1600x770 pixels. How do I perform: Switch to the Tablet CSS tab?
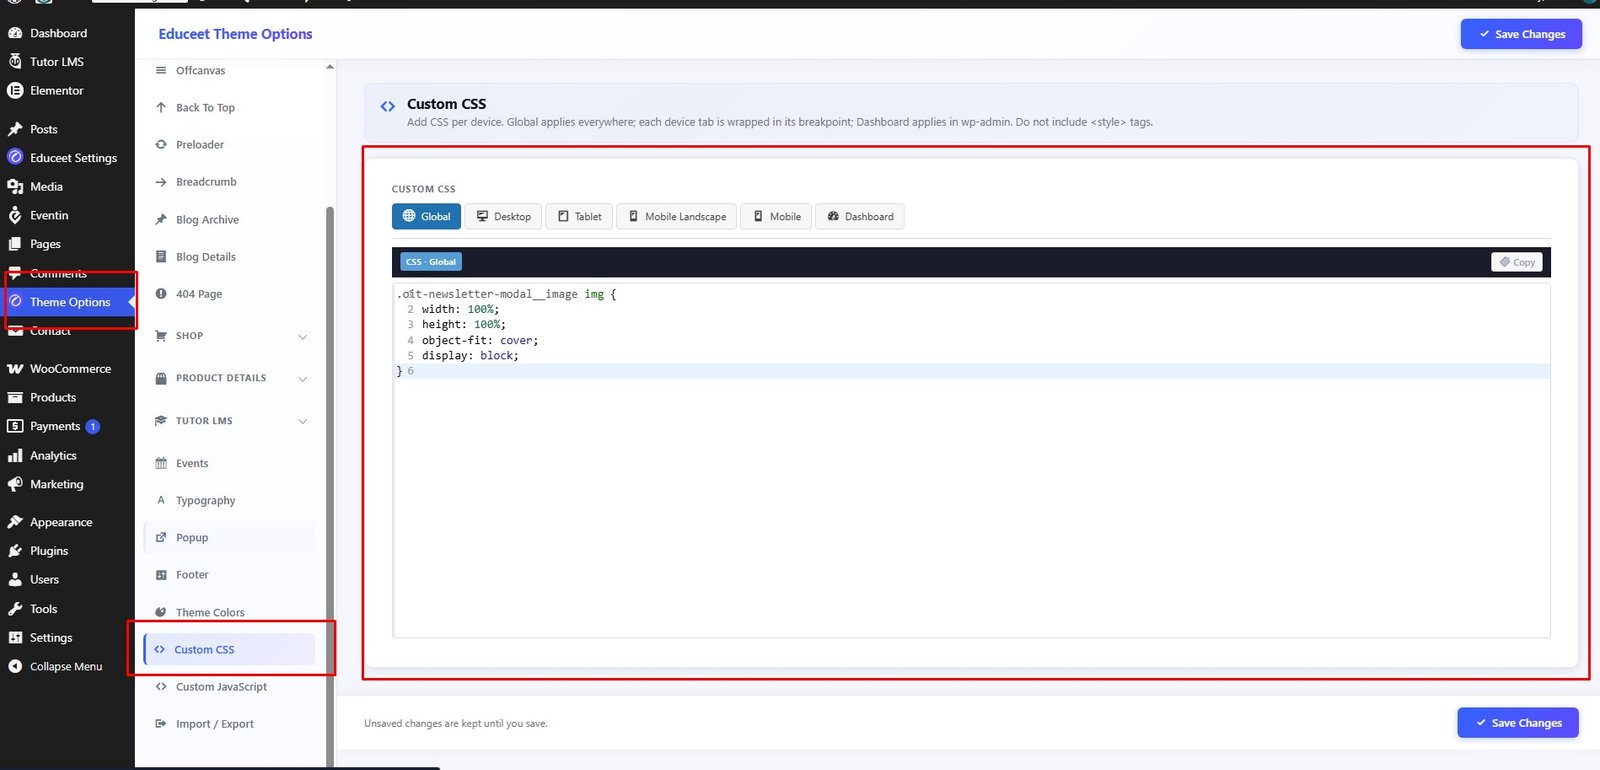coord(579,217)
